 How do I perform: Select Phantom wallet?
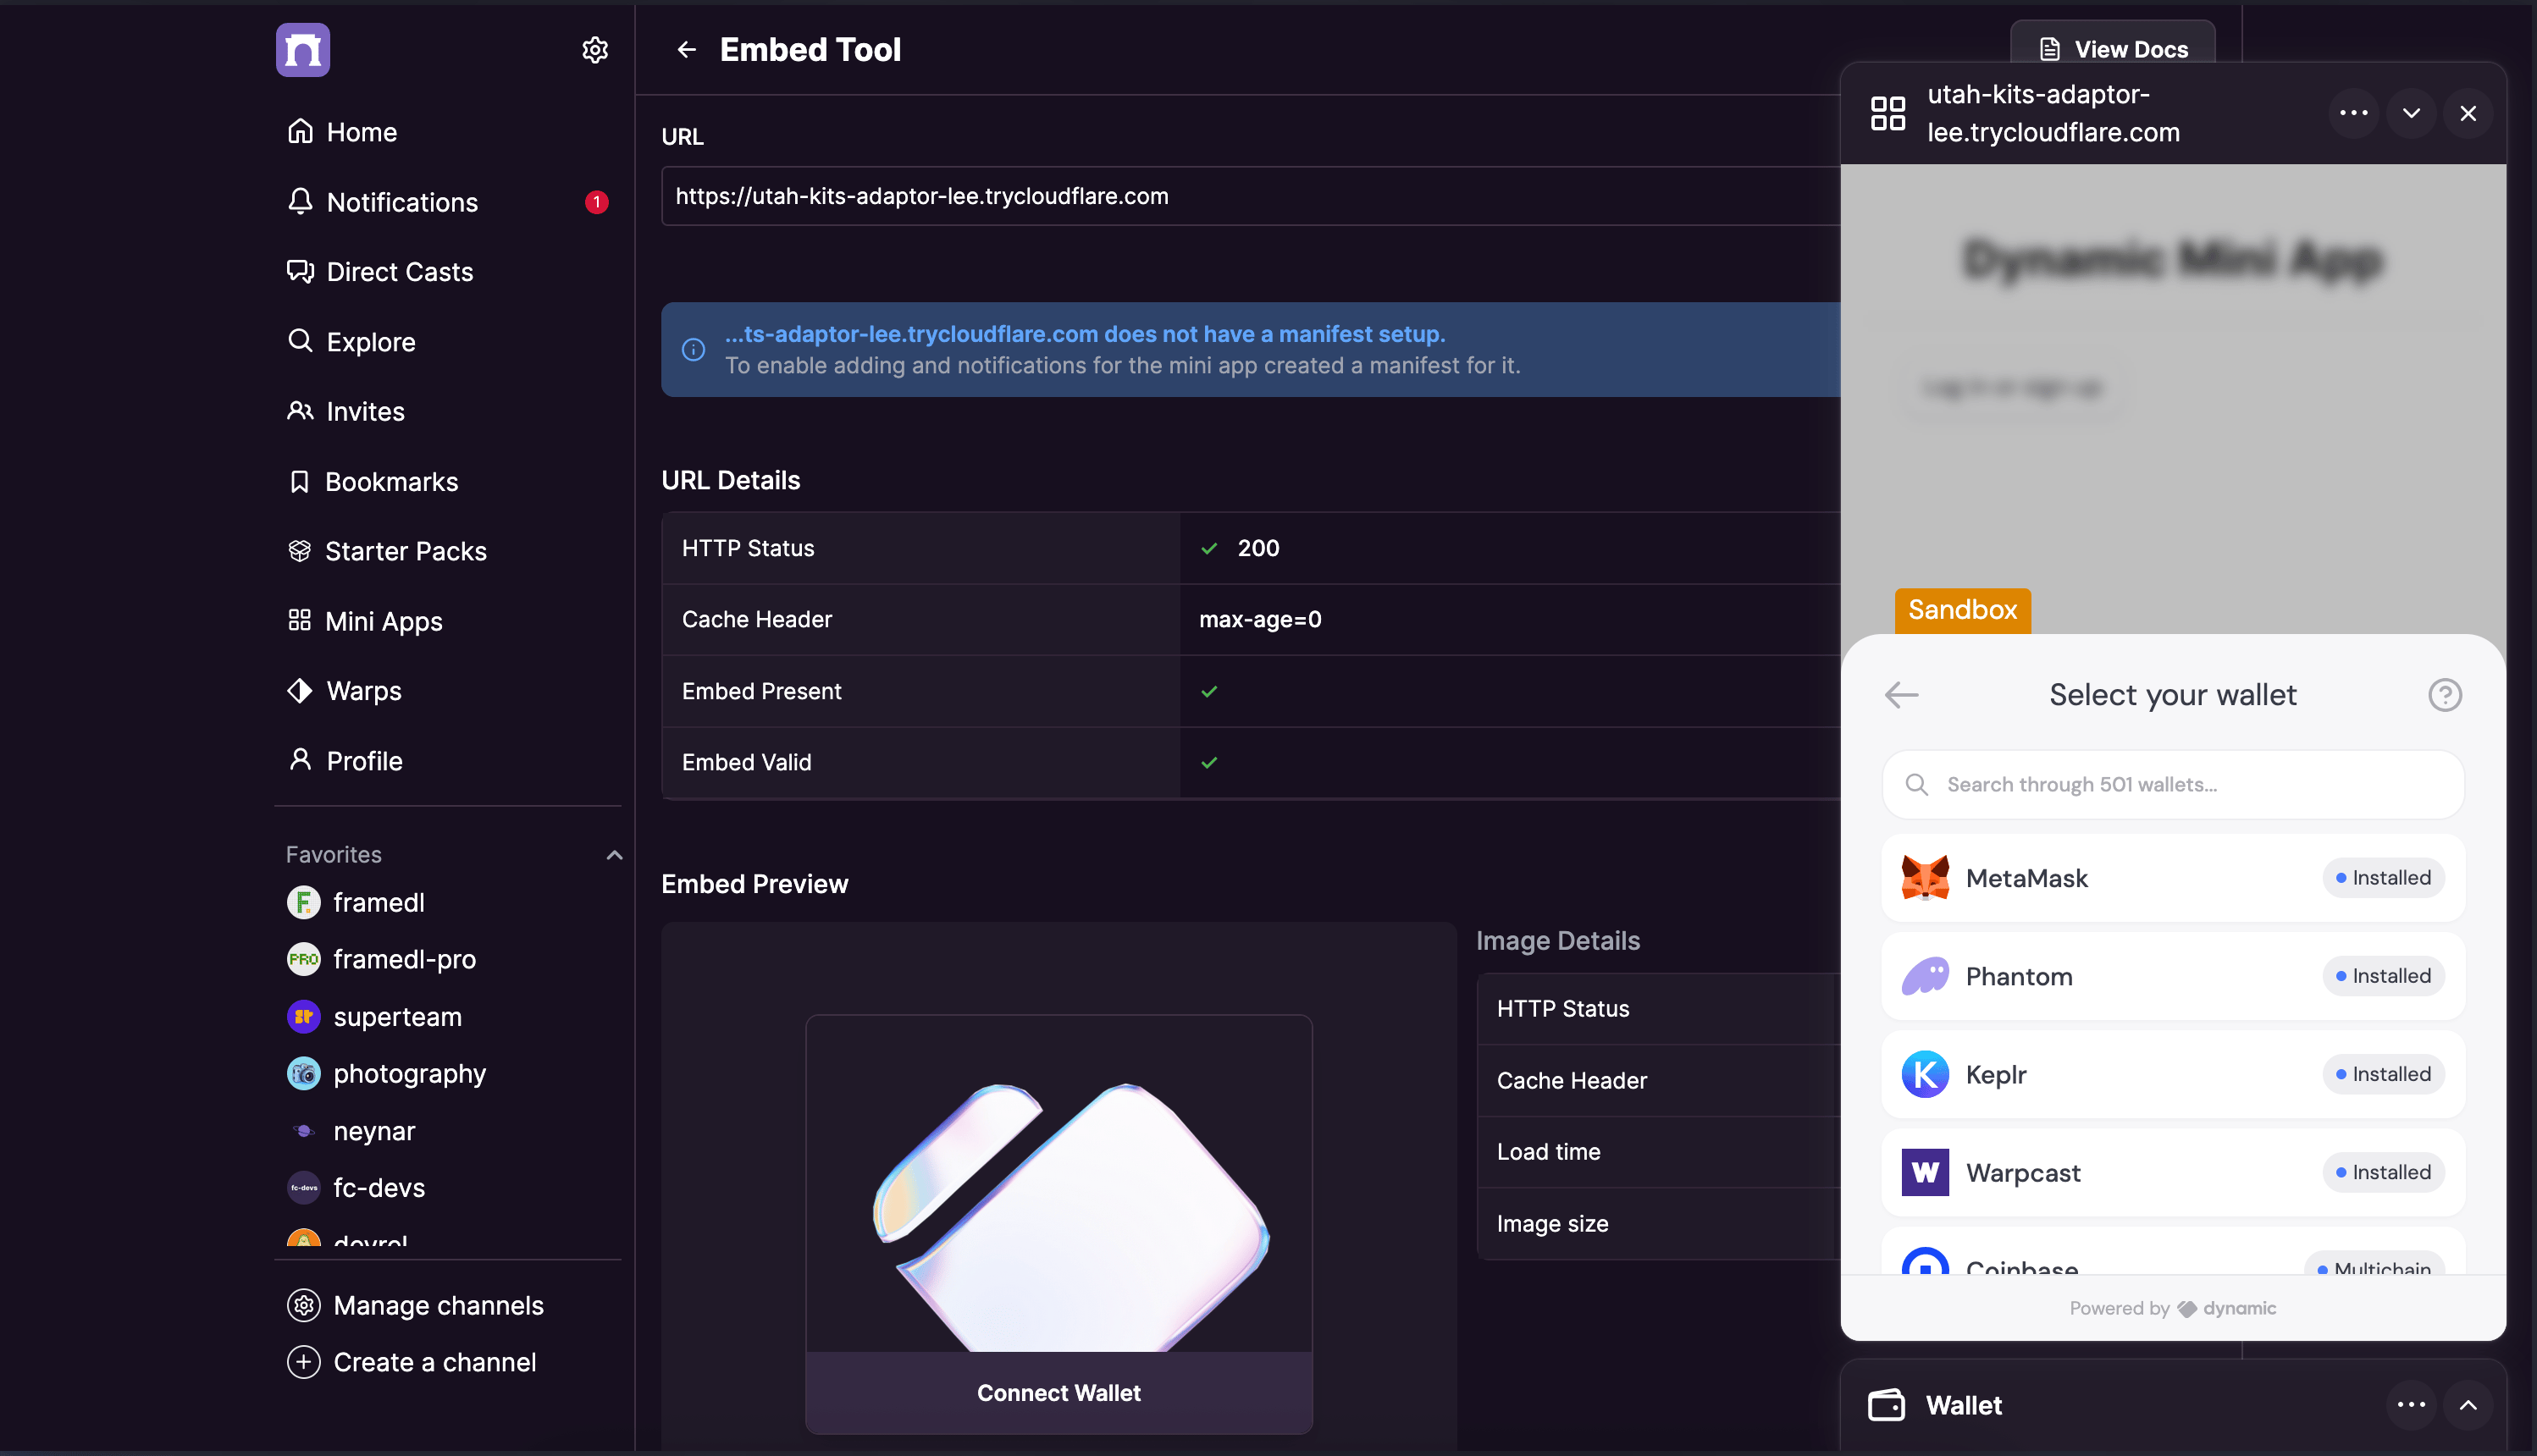[2173, 976]
